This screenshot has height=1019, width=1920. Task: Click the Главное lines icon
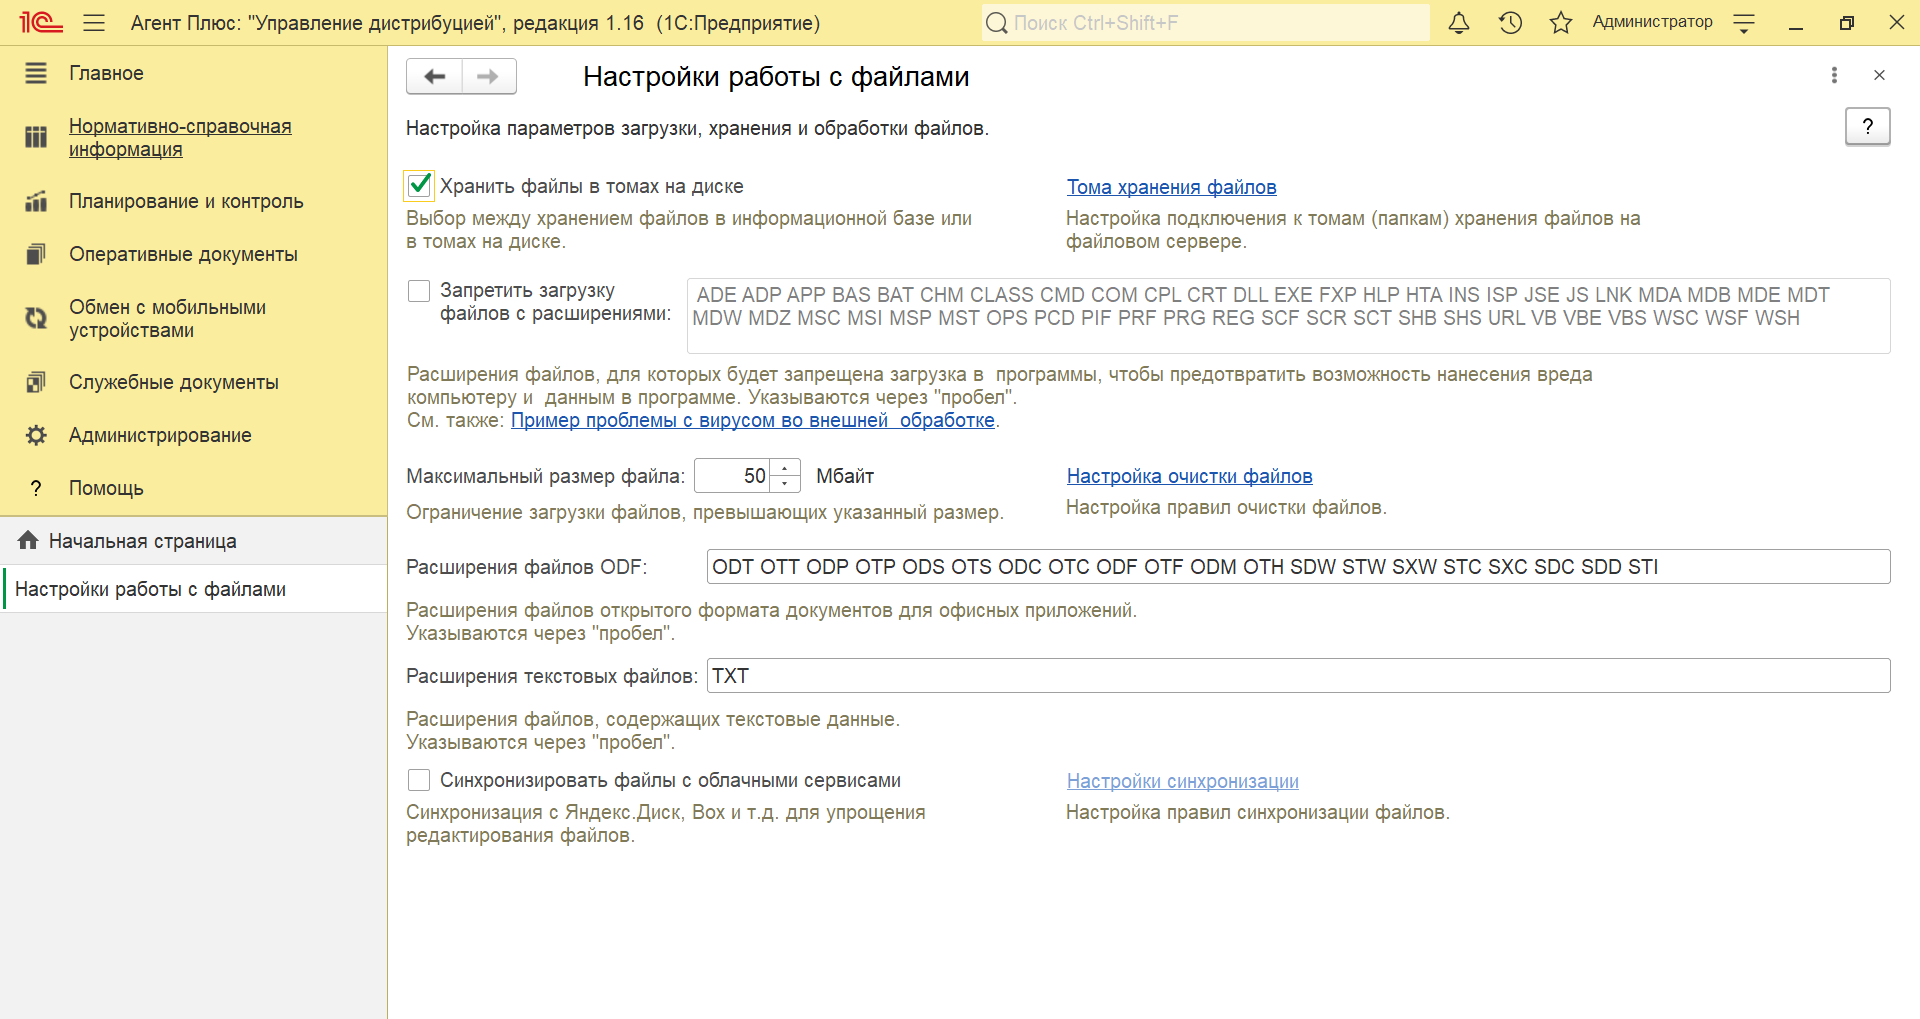pyautogui.click(x=36, y=73)
